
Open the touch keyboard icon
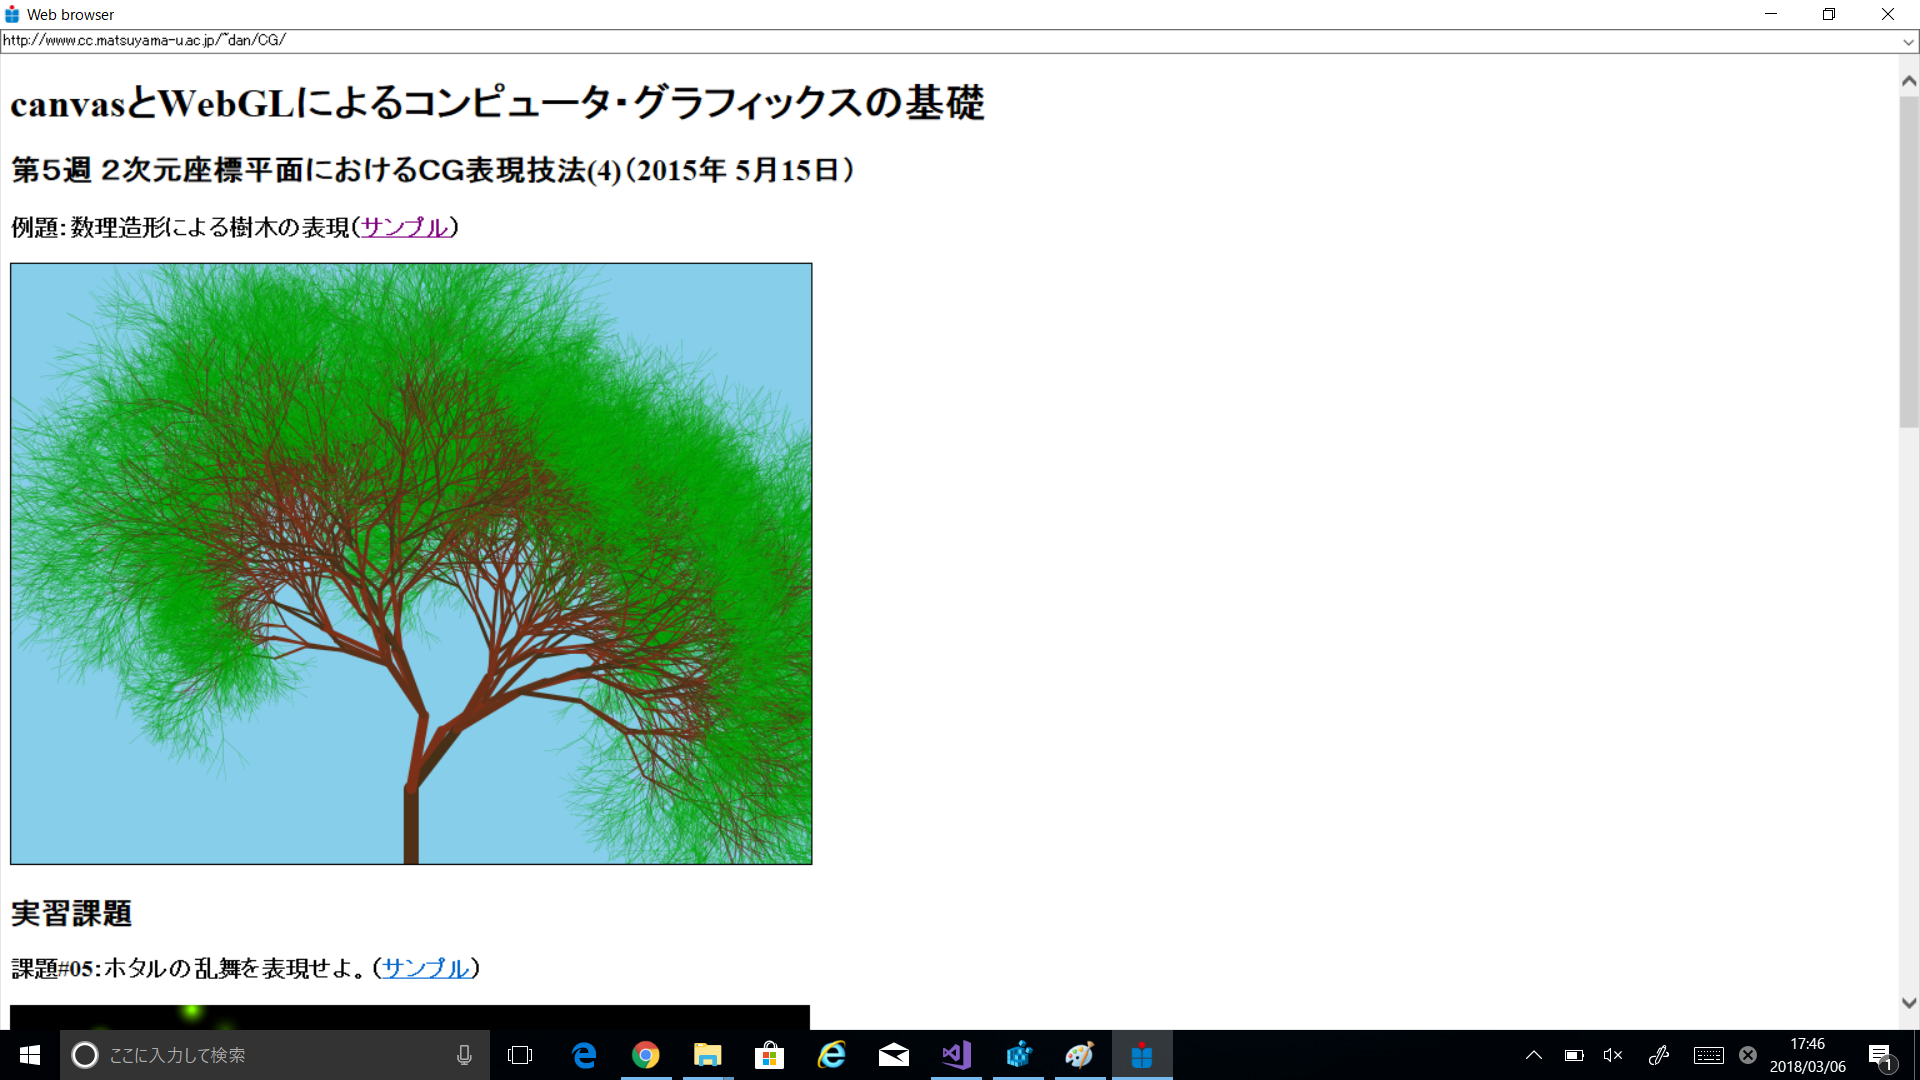[1708, 1055]
